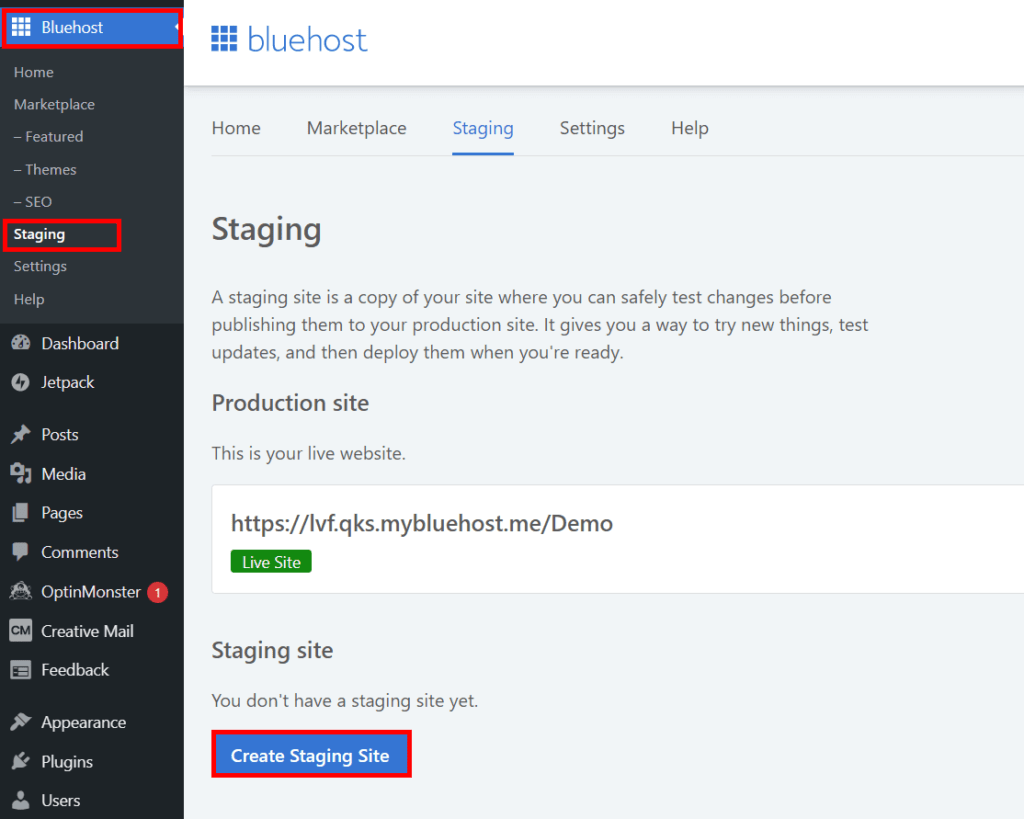Click the Jetpack lightning icon

pyautogui.click(x=21, y=382)
